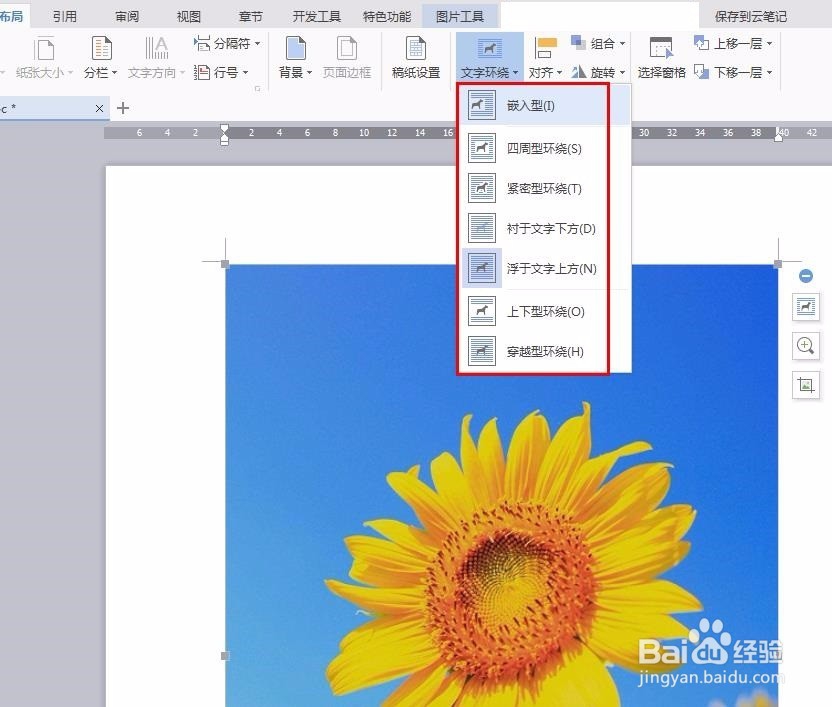Switch to the Special Features (特色功能) tab
The width and height of the screenshot is (832, 707).
click(387, 16)
